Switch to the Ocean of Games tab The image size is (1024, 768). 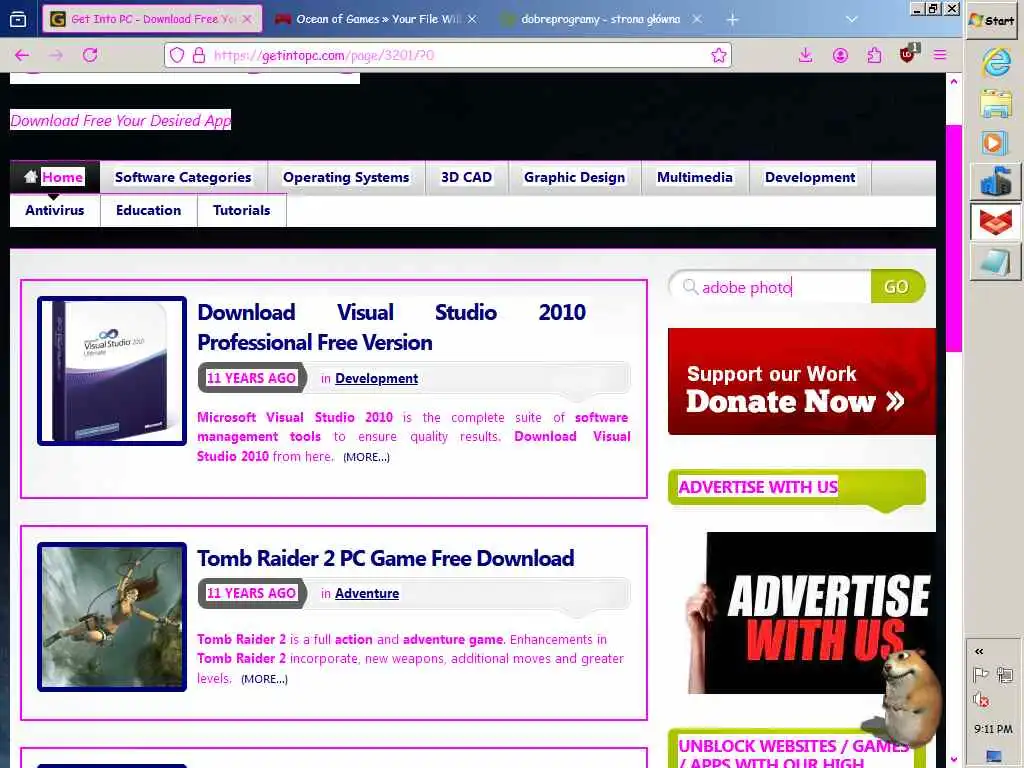tap(377, 20)
